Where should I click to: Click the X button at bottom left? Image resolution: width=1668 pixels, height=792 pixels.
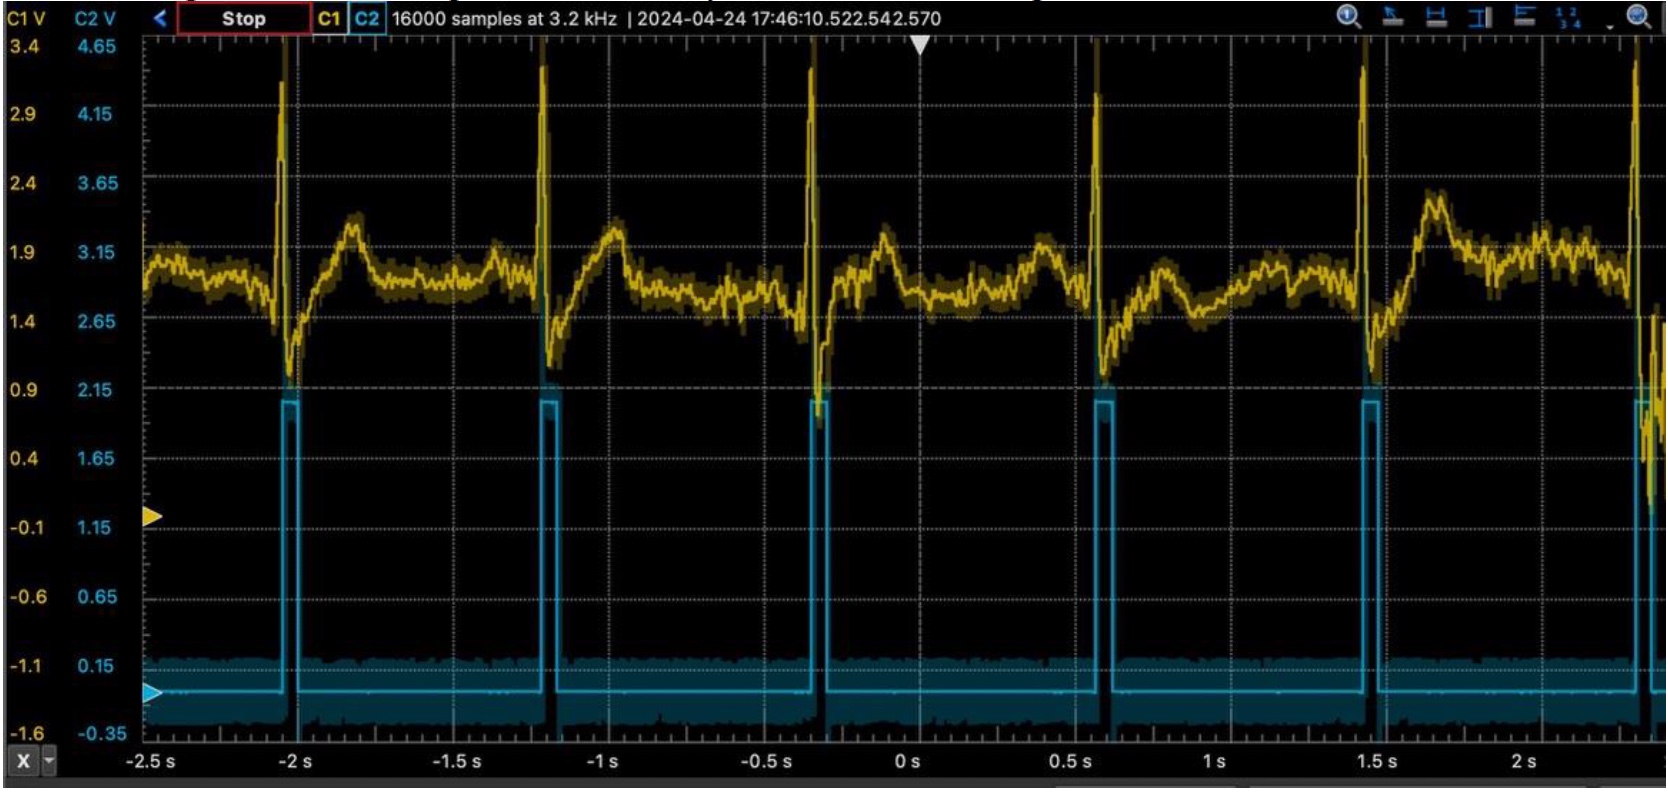click(23, 762)
